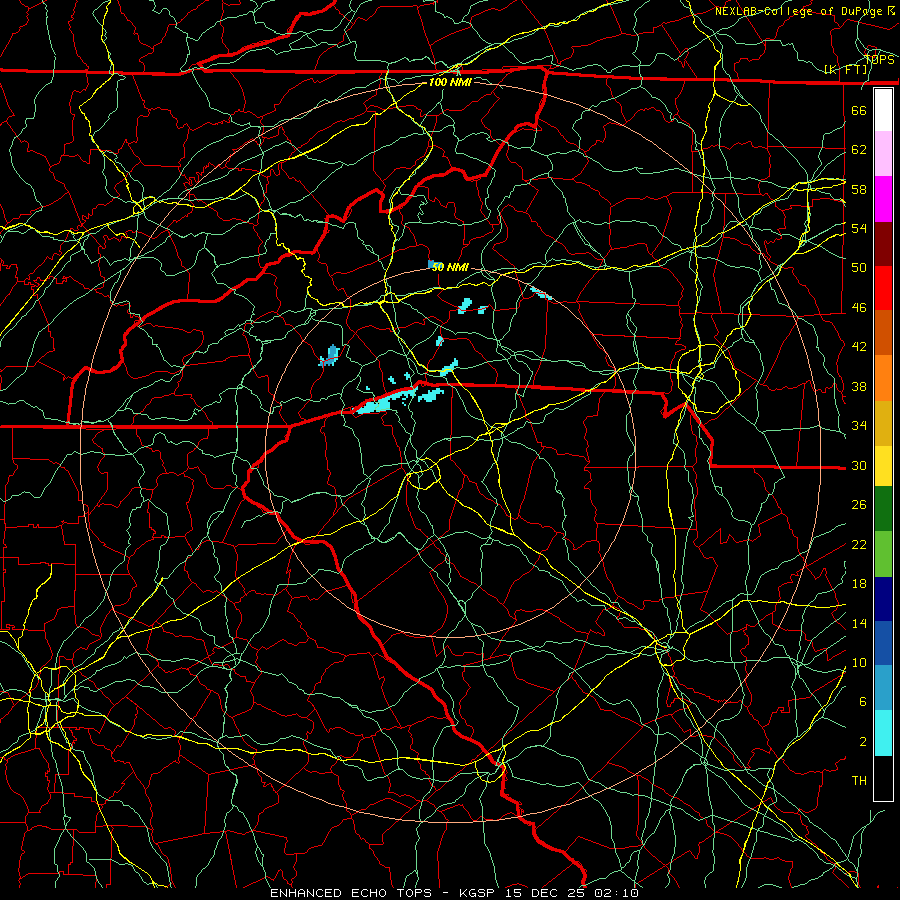Click the maroon segment of the color scale
900x900 pixels.
pyautogui.click(x=883, y=244)
